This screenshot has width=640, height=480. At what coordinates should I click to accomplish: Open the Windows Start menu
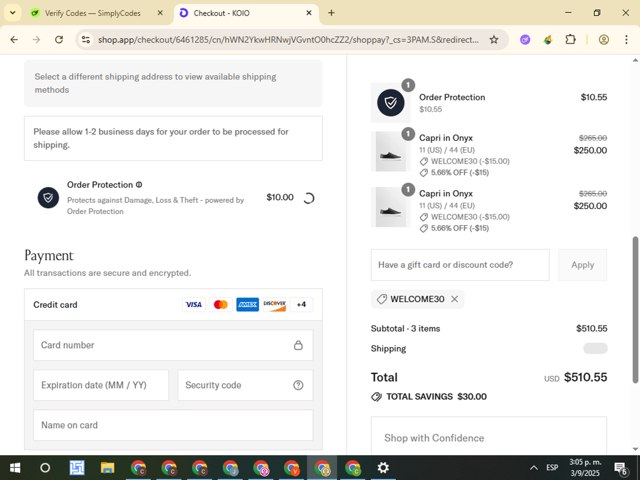coord(15,468)
